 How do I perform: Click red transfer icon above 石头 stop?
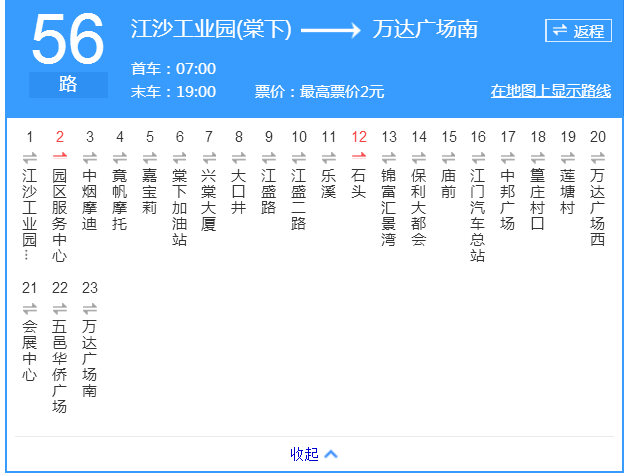coord(359,155)
